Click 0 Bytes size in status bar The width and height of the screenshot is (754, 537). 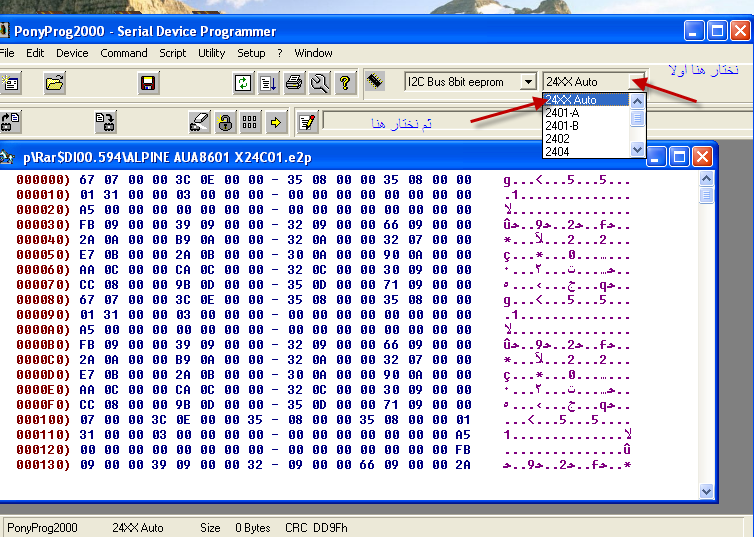point(253,528)
